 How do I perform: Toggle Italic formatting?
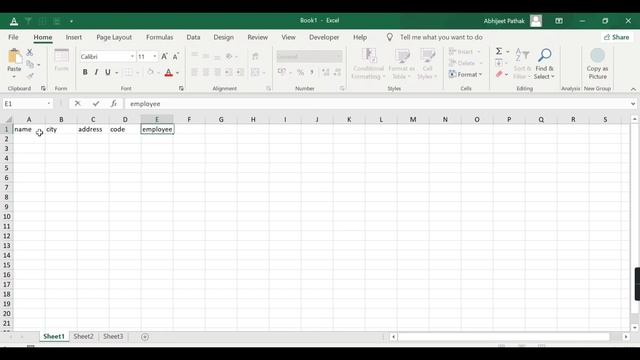click(x=96, y=72)
